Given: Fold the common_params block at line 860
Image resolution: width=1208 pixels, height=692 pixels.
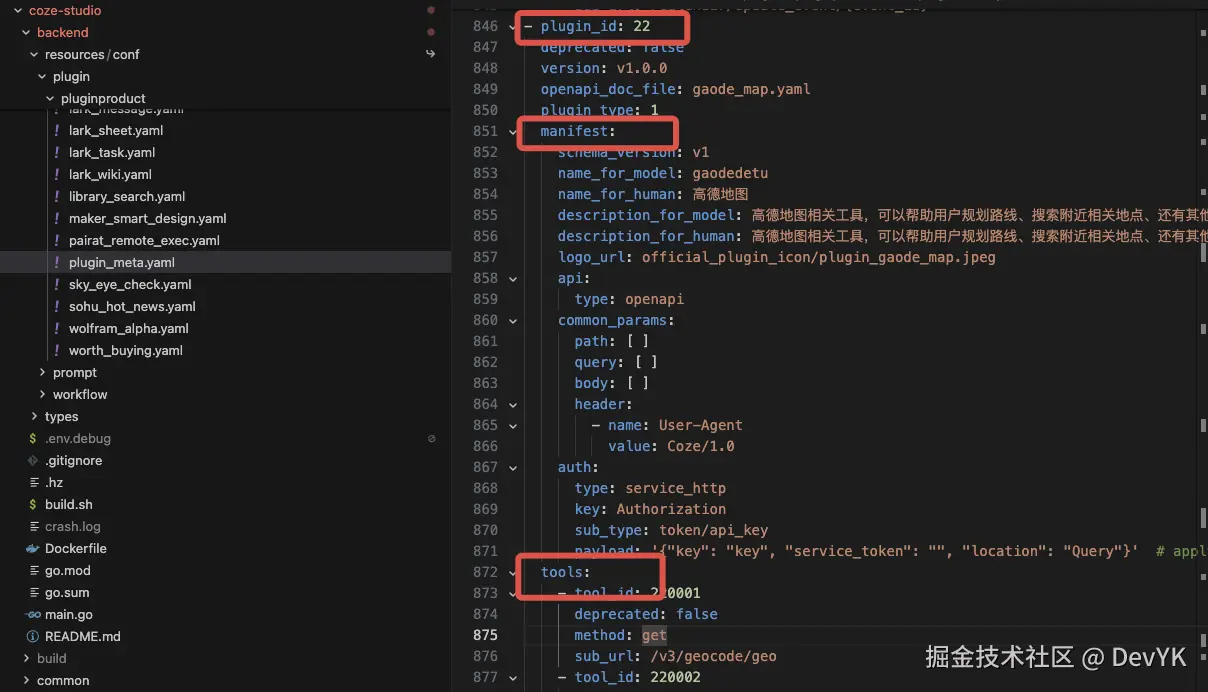Looking at the screenshot, I should 513,320.
